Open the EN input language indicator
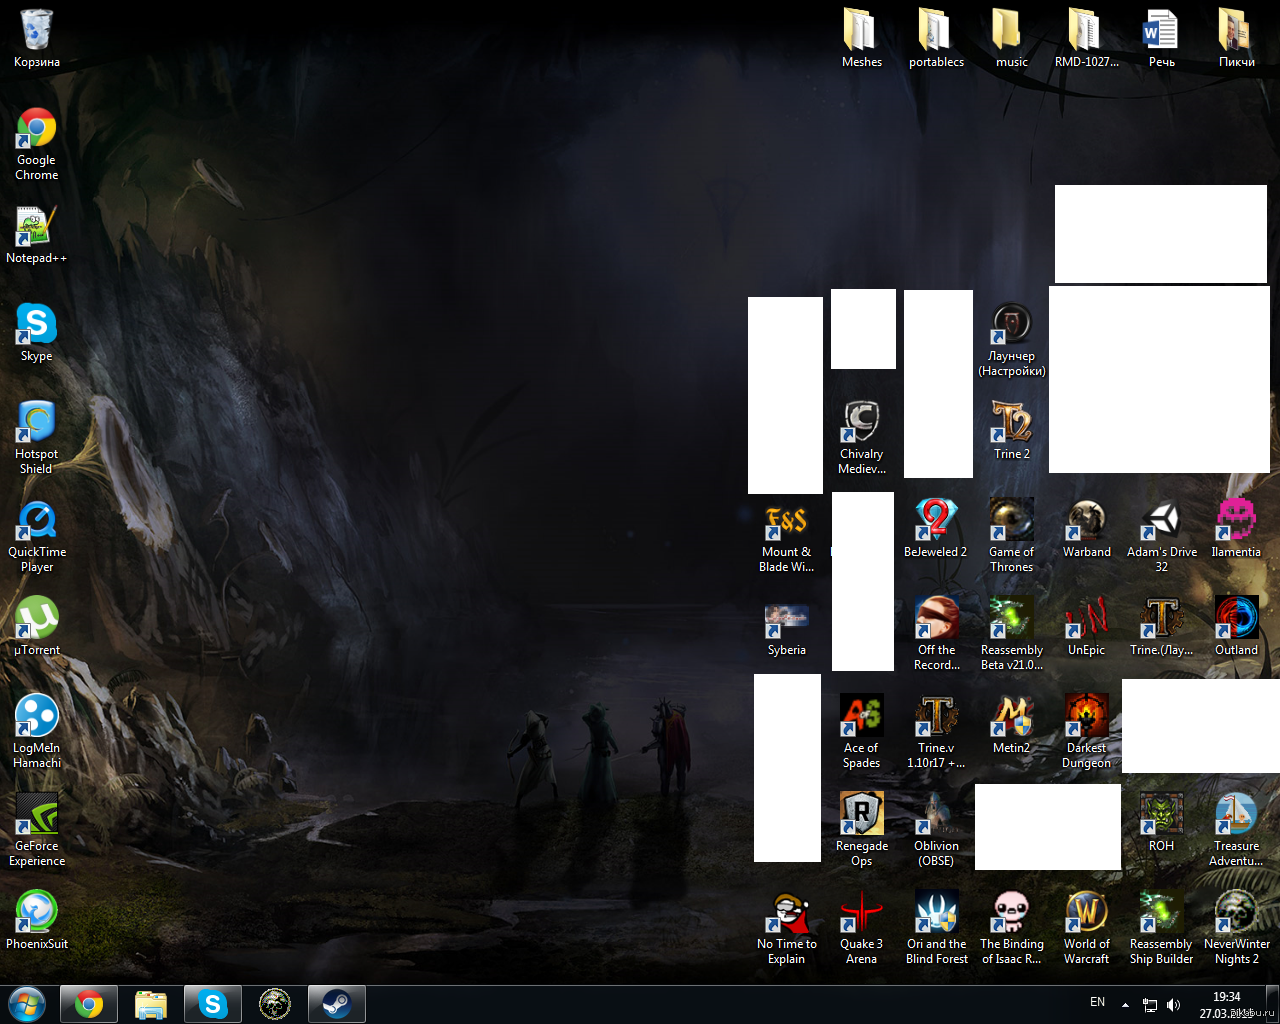Image resolution: width=1280 pixels, height=1024 pixels. (x=1097, y=1002)
